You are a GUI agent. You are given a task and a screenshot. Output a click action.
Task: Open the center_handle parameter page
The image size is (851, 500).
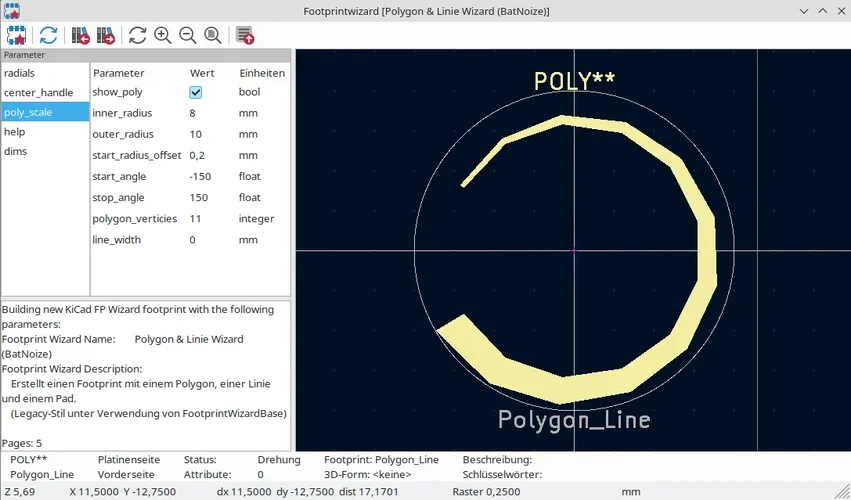coord(38,93)
